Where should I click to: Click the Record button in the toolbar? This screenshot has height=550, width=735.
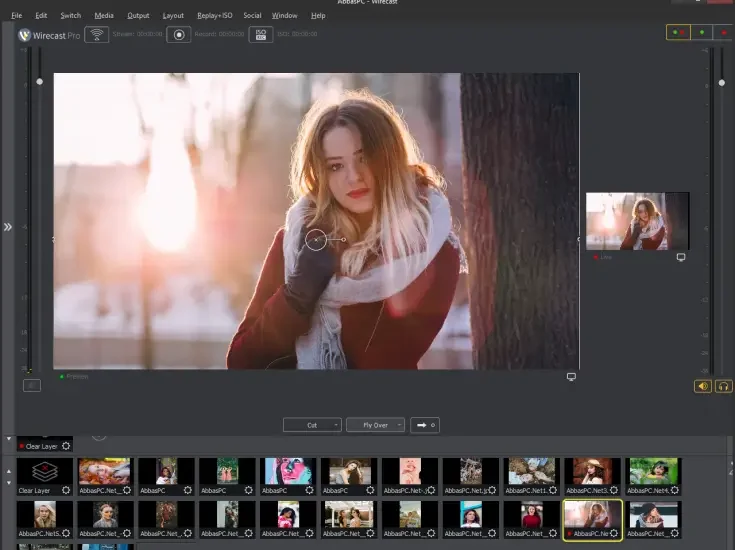coord(179,35)
